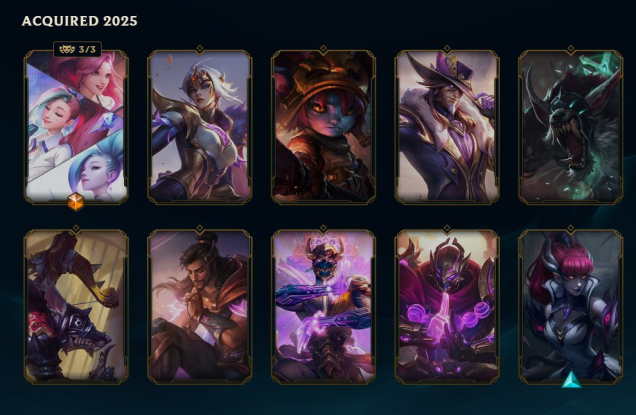
Task: Open the hooded blue-skinned yordle skin card
Action: 323,127
